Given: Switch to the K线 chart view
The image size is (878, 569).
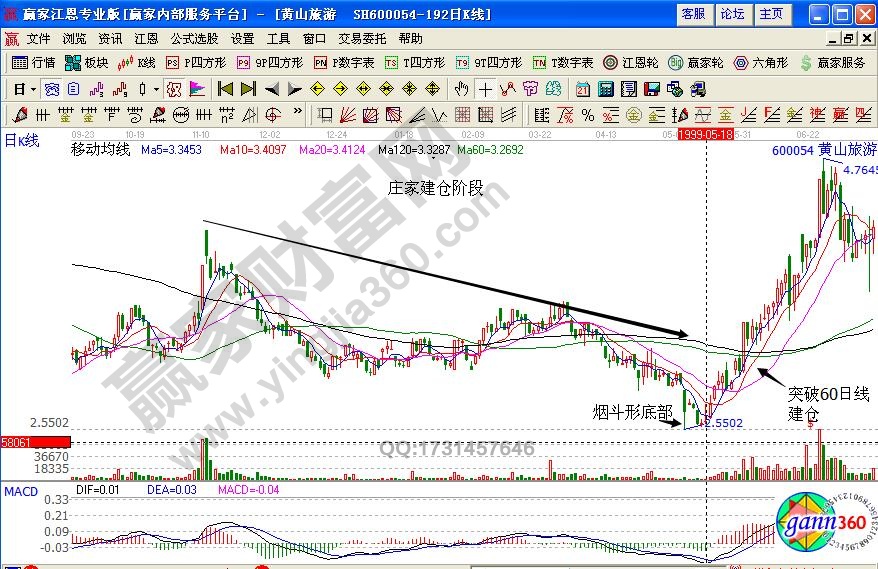Looking at the screenshot, I should (x=136, y=63).
